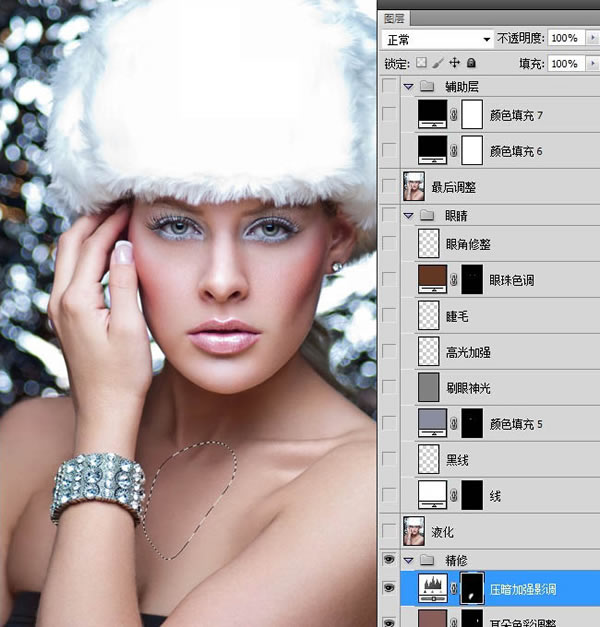Select the 睫毛 layer name
Viewport: 600px width, 627px height.
[x=457, y=316]
